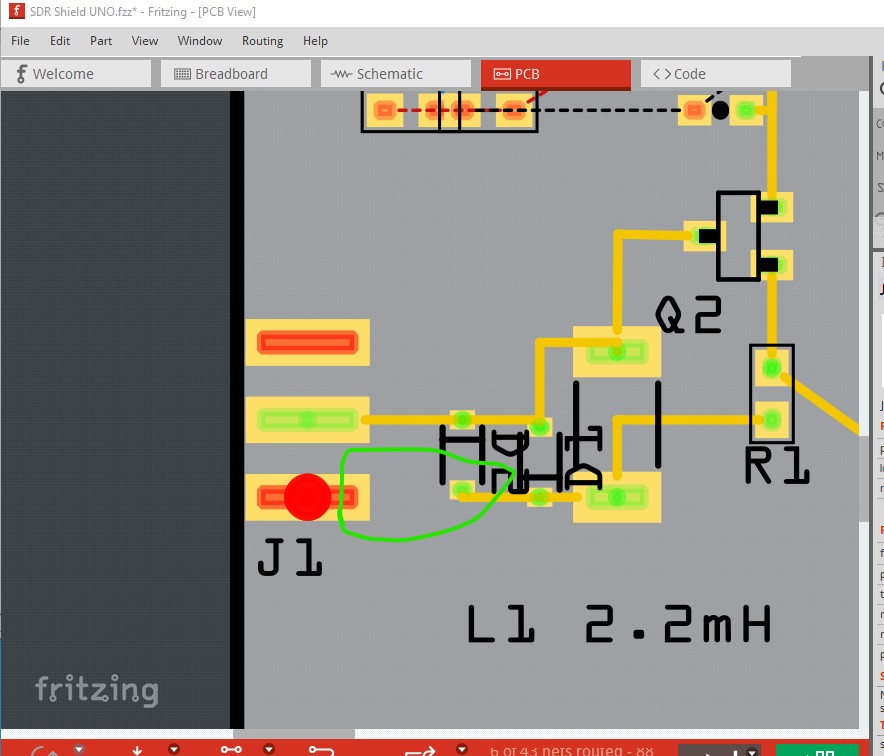Expand the Rotate dropdown arrow
Screen dimensions: 884x756
click(x=79, y=750)
